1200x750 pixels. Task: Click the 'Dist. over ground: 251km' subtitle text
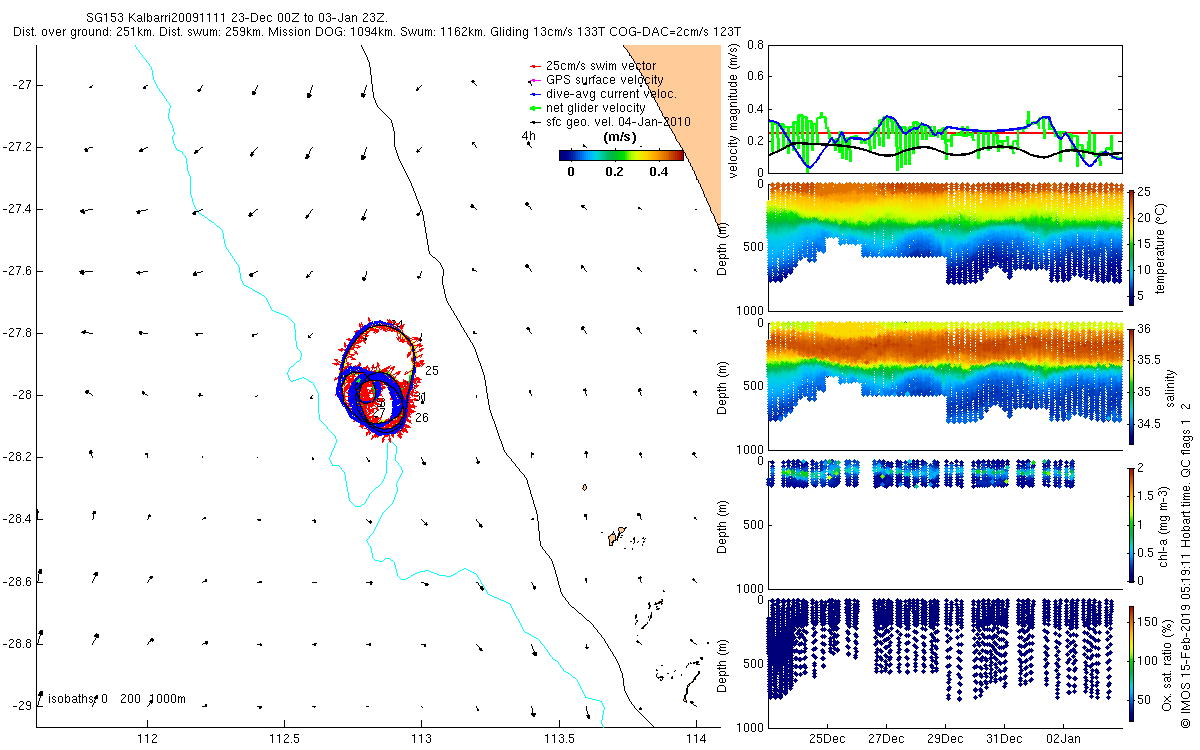pyautogui.click(x=86, y=32)
